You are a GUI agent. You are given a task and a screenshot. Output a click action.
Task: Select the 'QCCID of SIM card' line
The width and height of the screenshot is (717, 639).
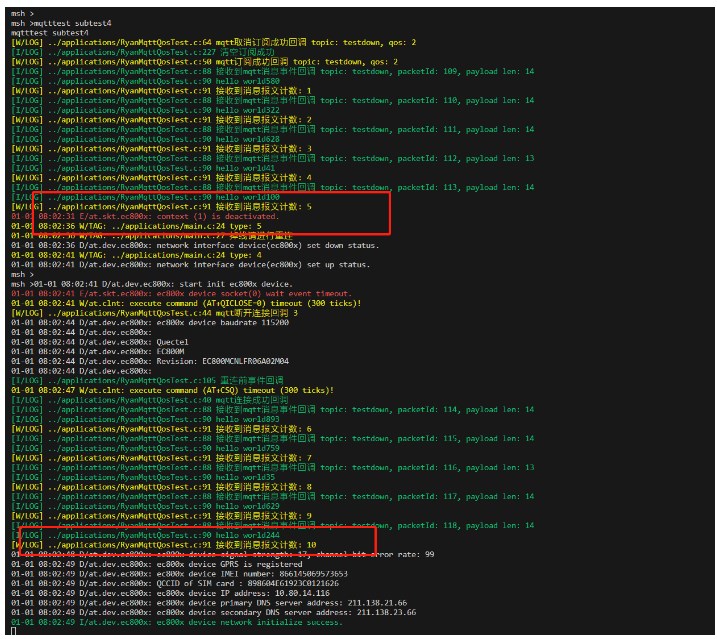coord(175,583)
